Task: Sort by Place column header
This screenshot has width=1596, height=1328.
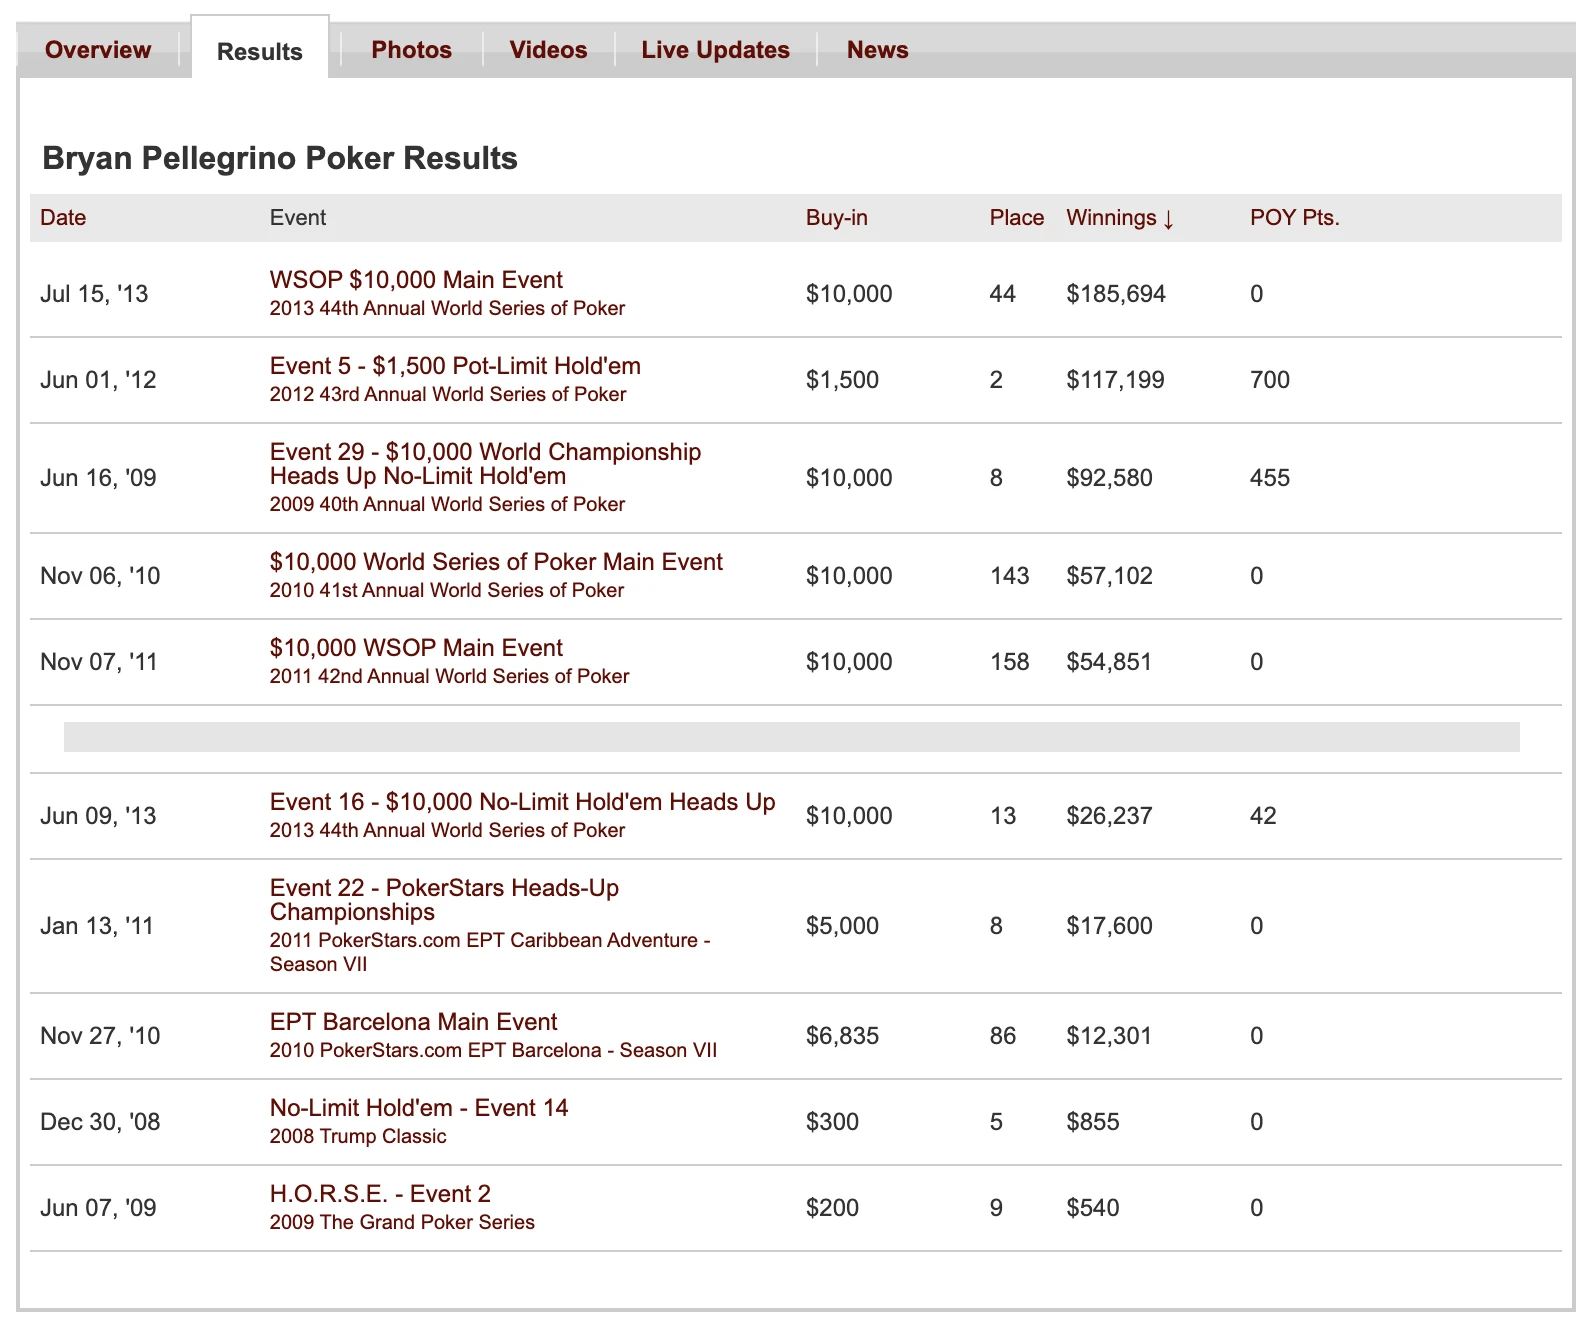Action: point(1016,218)
